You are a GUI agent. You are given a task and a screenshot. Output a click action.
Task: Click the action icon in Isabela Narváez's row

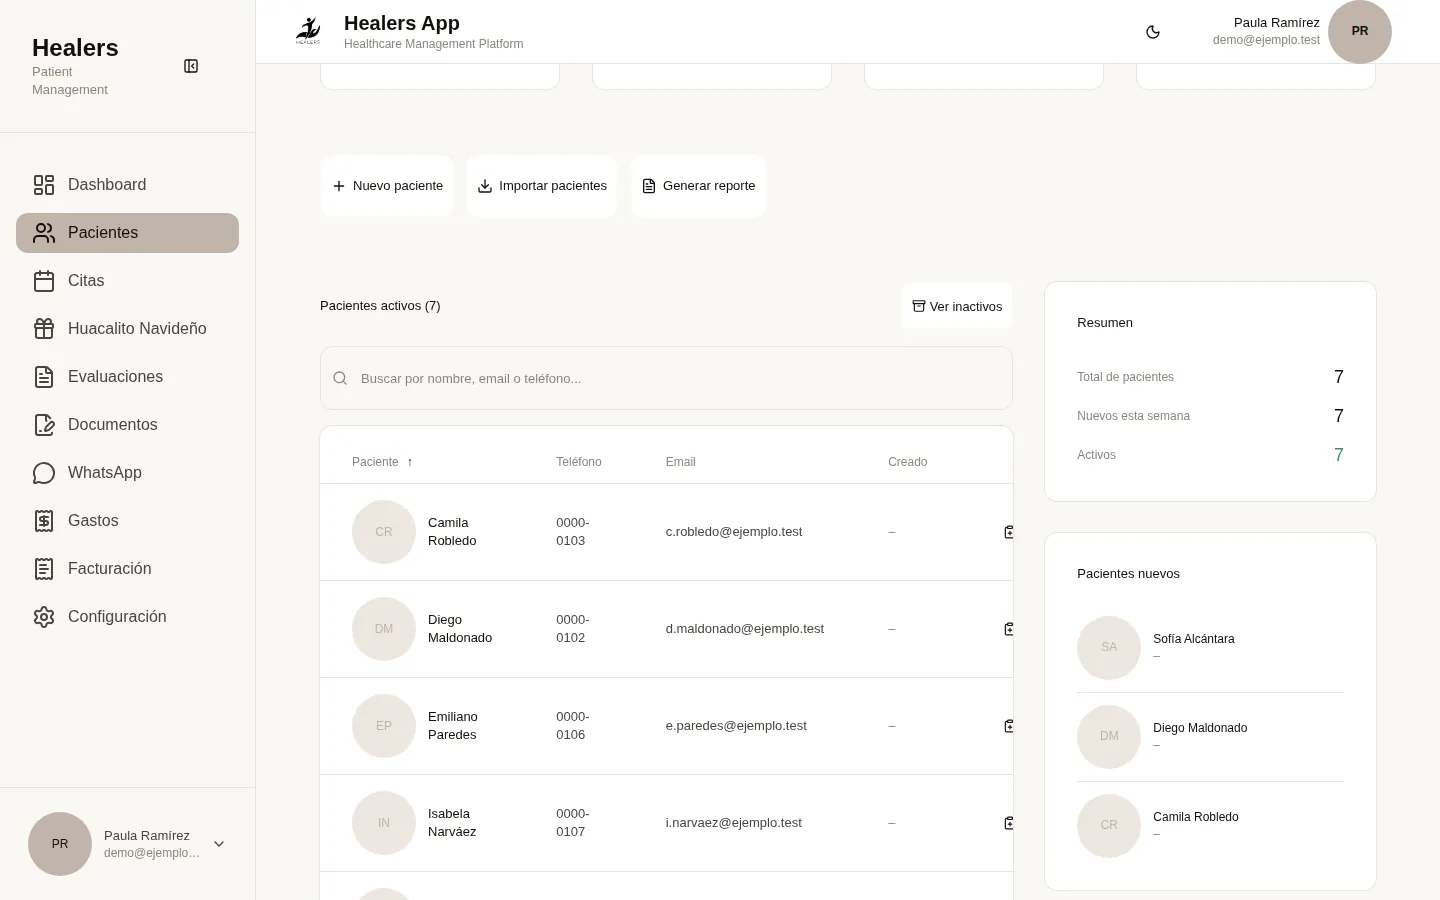tap(1009, 823)
